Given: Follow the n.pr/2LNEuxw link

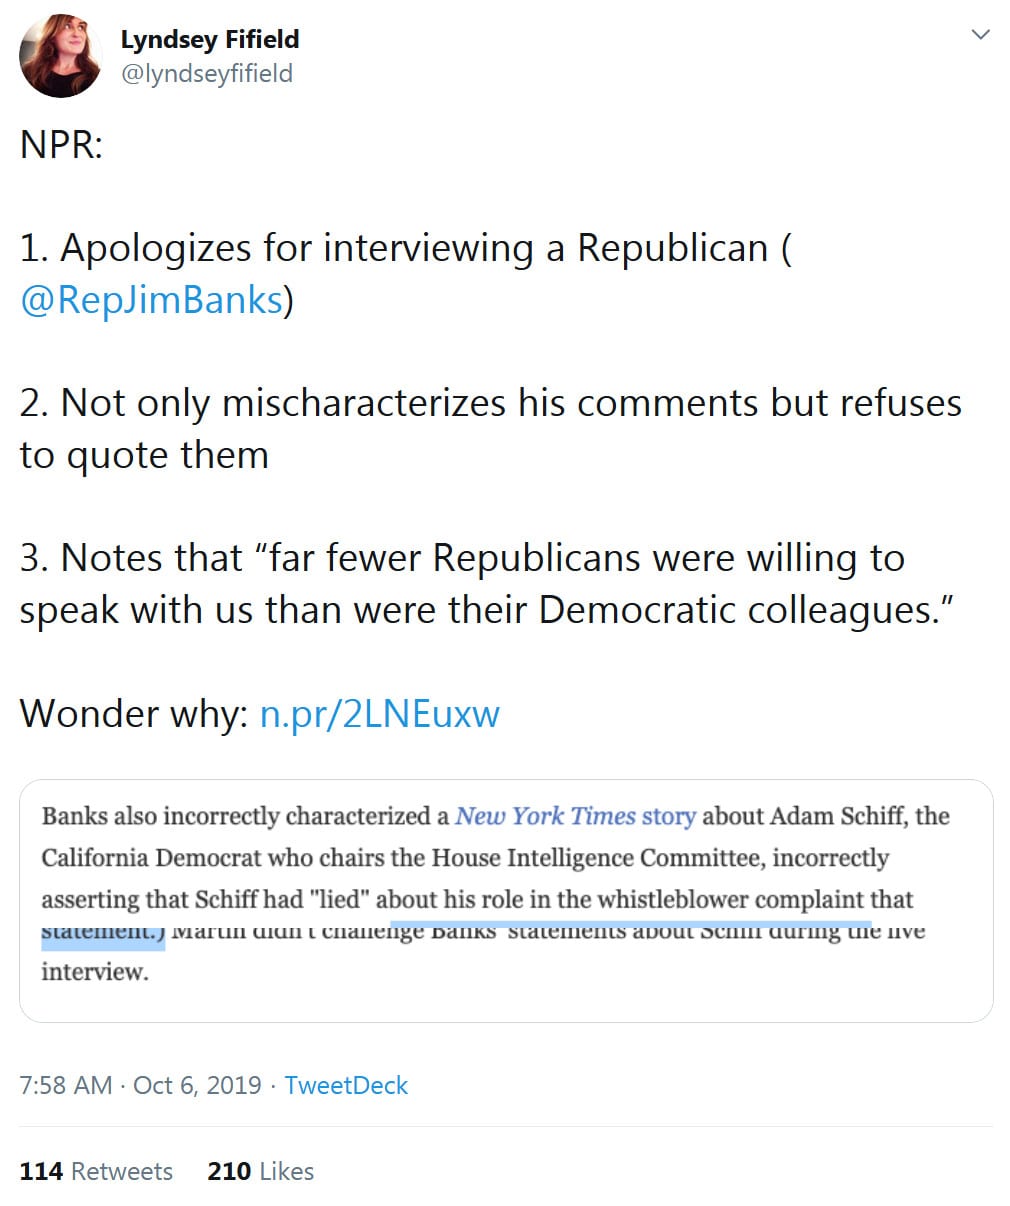Looking at the screenshot, I should [379, 714].
